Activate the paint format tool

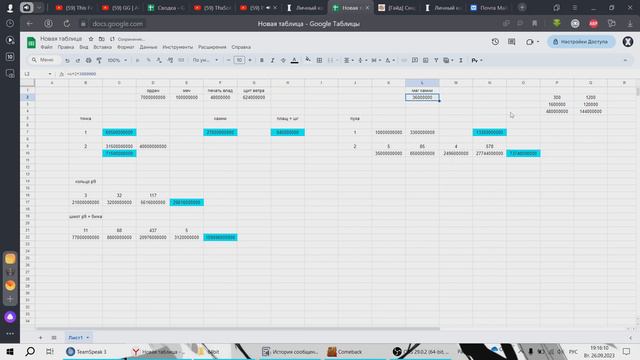(x=99, y=60)
